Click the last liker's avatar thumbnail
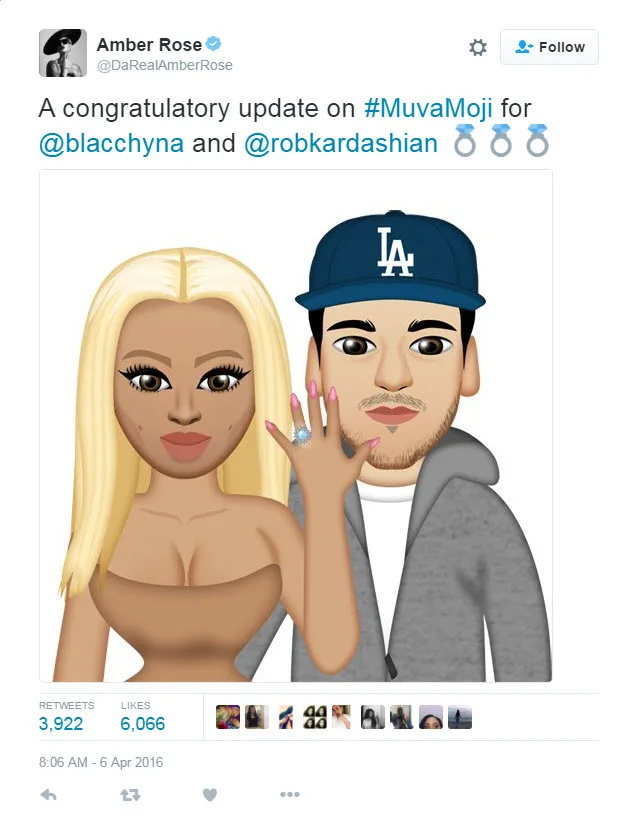 [460, 717]
